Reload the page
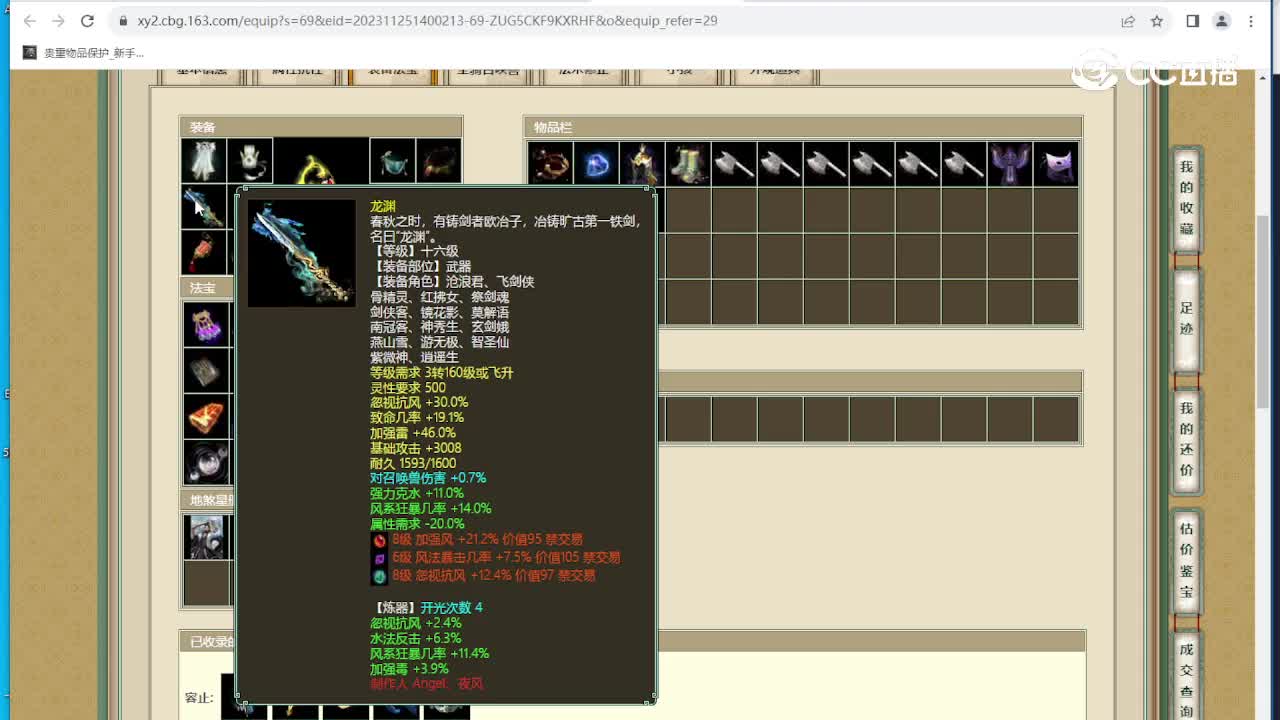 (87, 20)
